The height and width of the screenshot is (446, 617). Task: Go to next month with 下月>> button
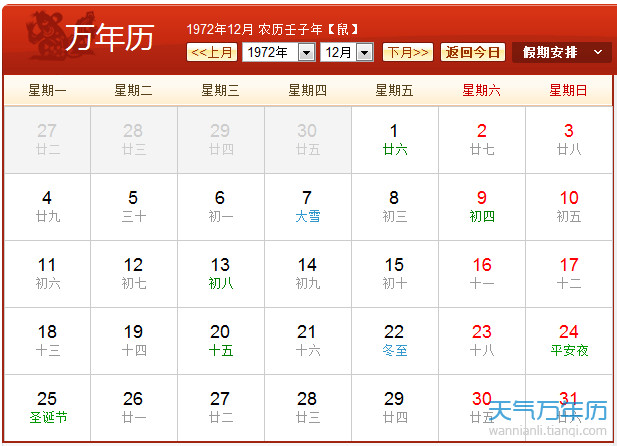[x=408, y=52]
